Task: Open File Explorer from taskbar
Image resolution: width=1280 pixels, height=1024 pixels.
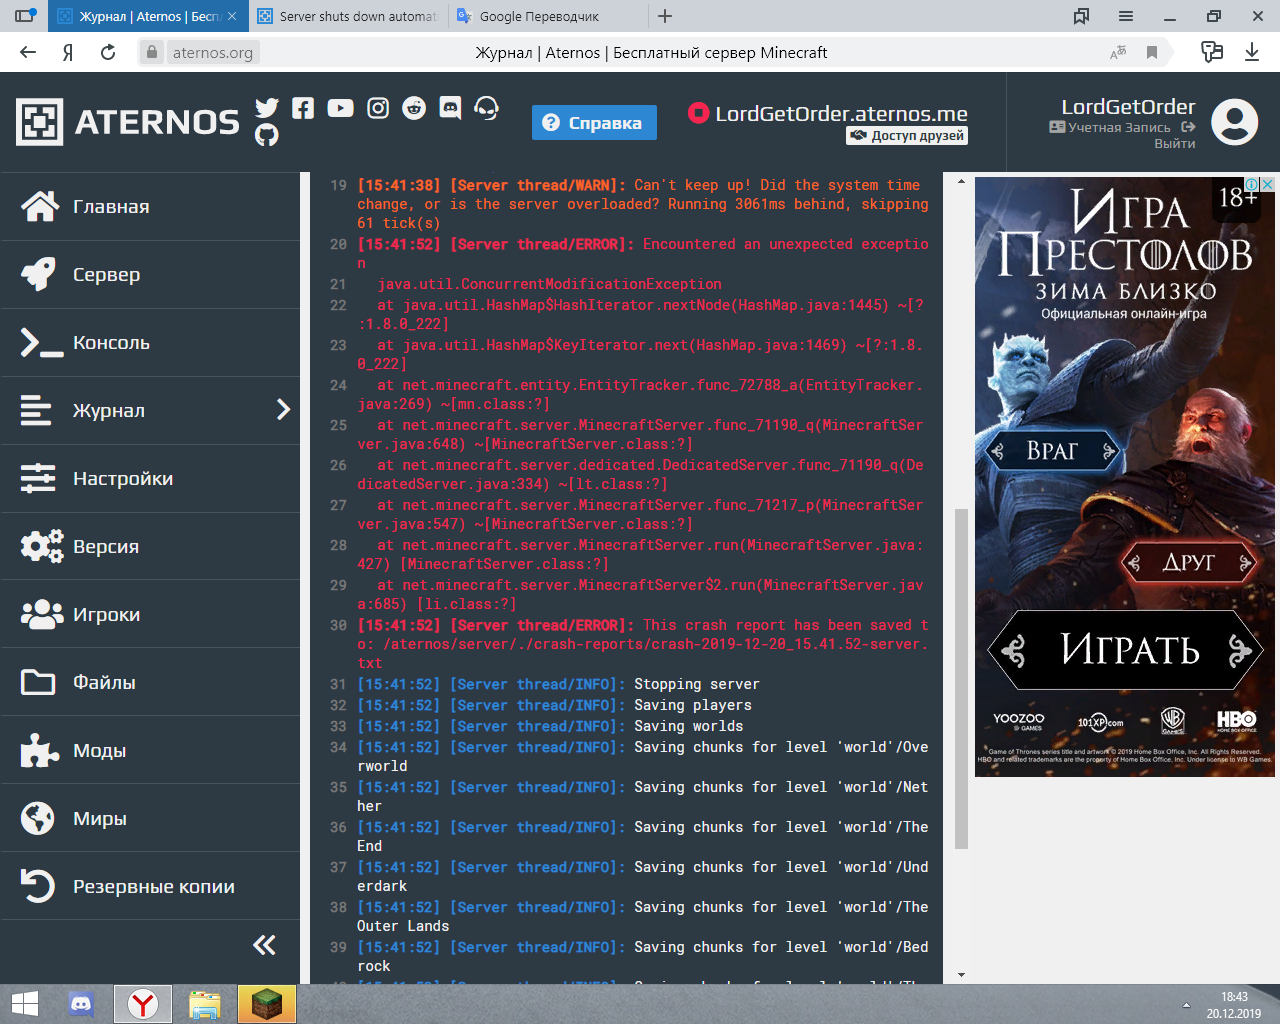Action: click(x=205, y=1004)
